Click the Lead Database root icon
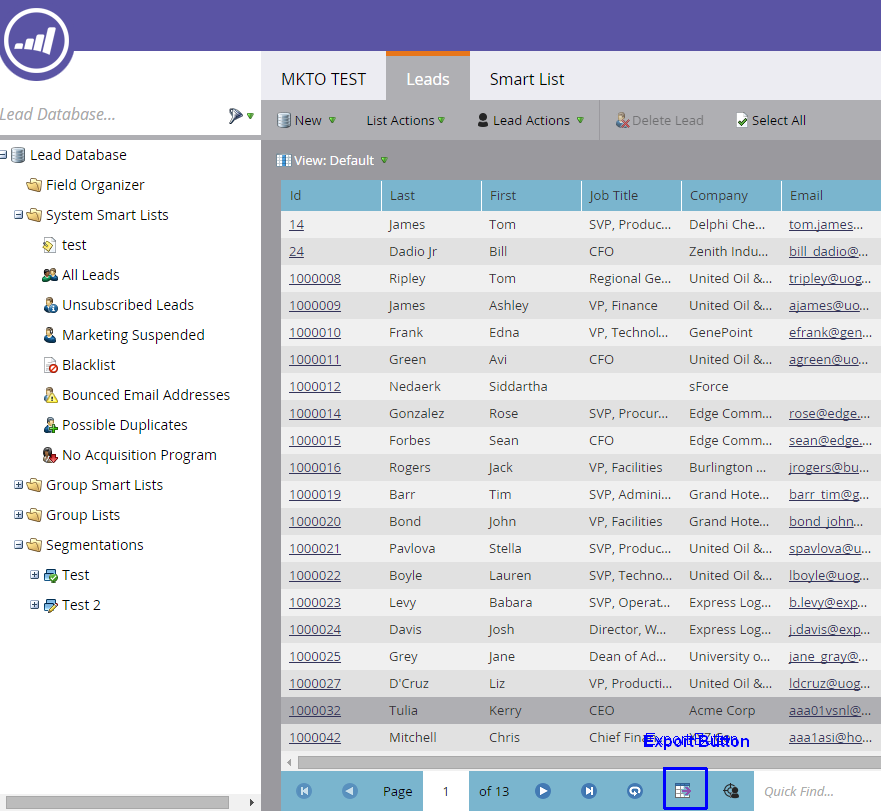The width and height of the screenshot is (881, 811). coord(19,155)
